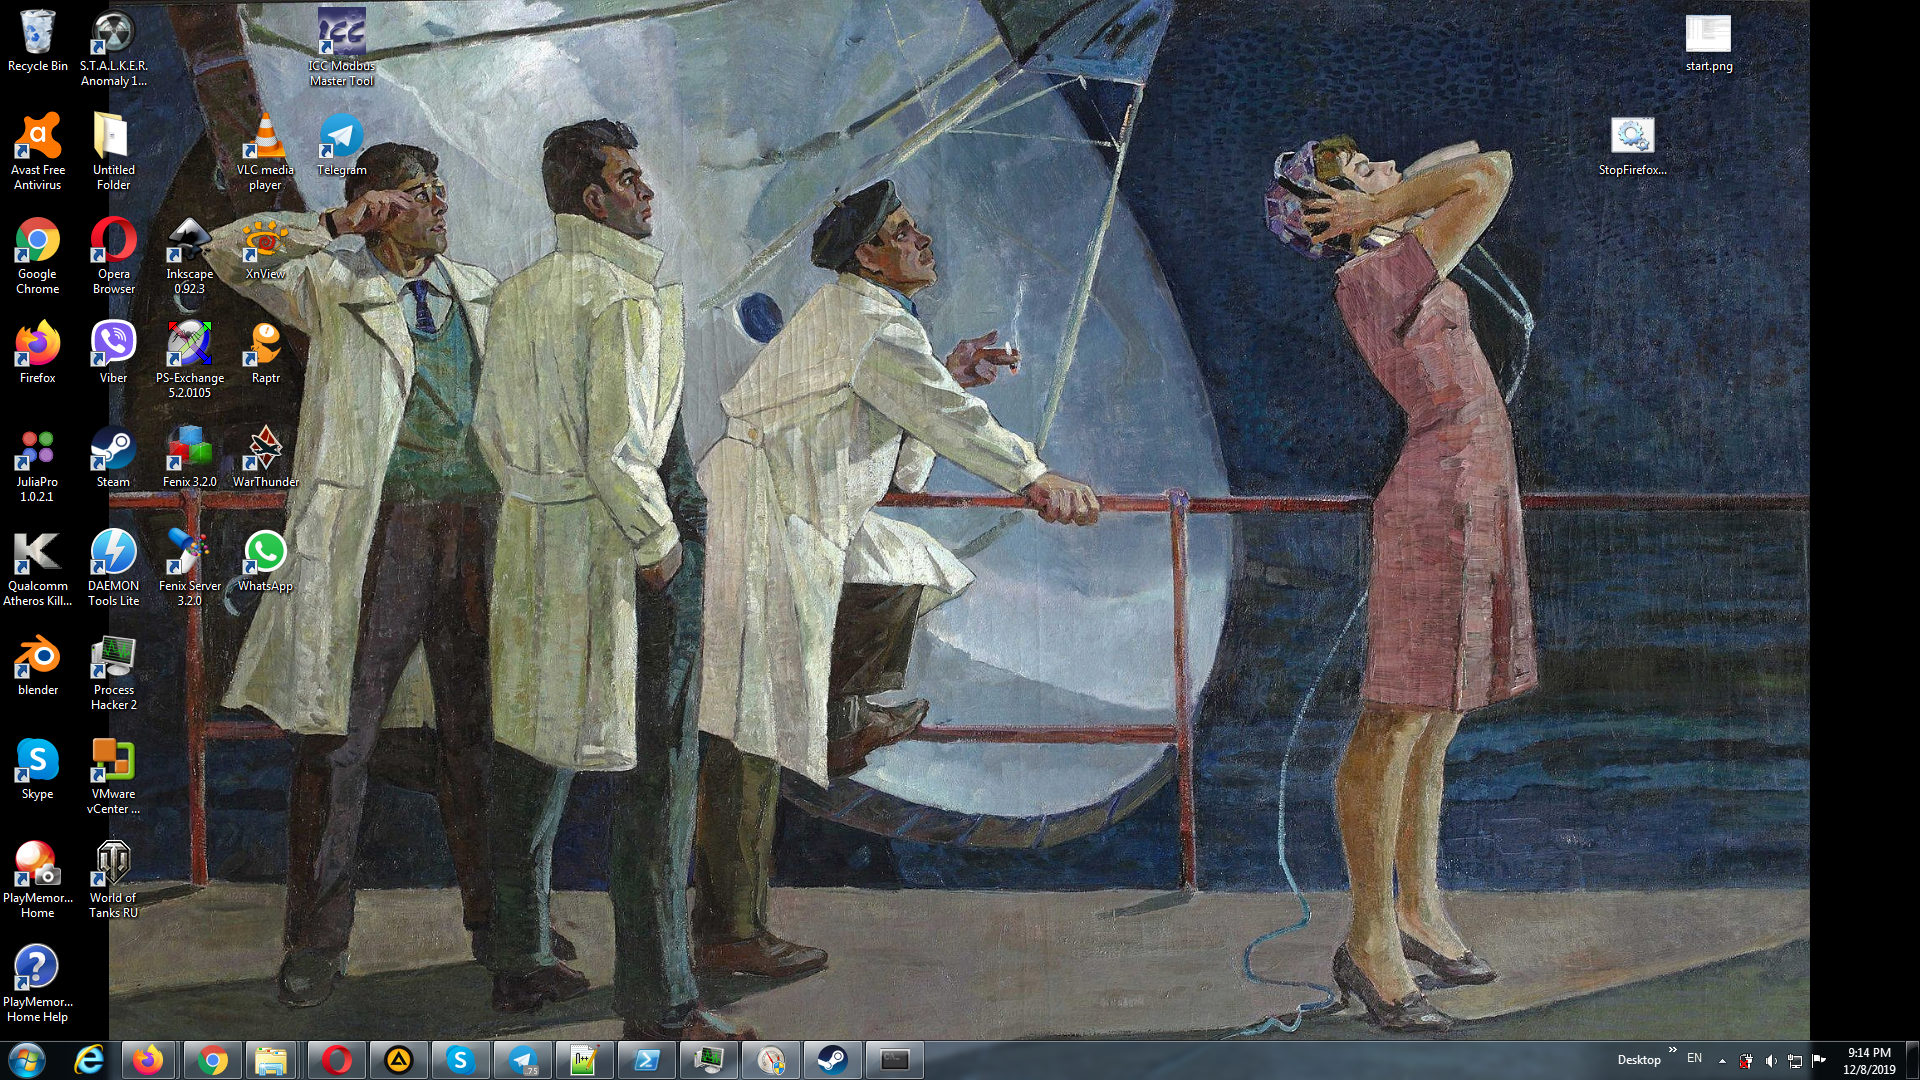This screenshot has width=1920, height=1080.
Task: Change the EN input language
Action: pyautogui.click(x=1694, y=1058)
